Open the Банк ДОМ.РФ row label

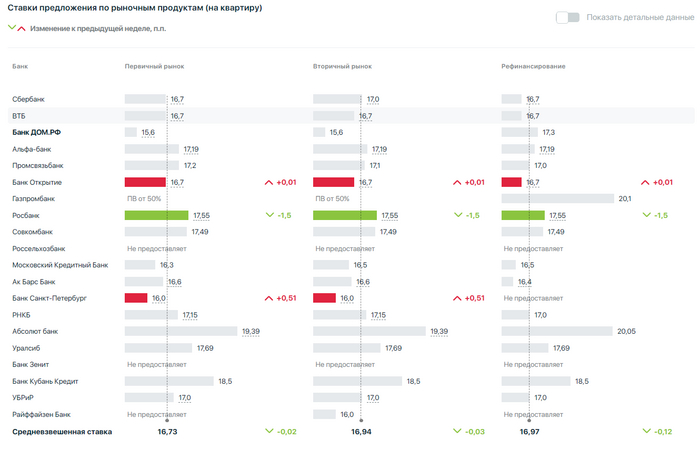point(36,133)
